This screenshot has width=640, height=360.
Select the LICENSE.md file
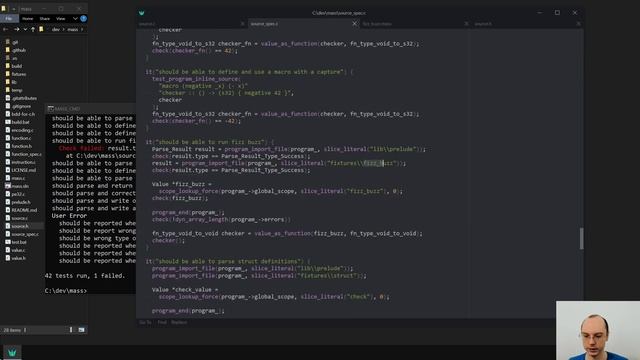[x=24, y=170]
